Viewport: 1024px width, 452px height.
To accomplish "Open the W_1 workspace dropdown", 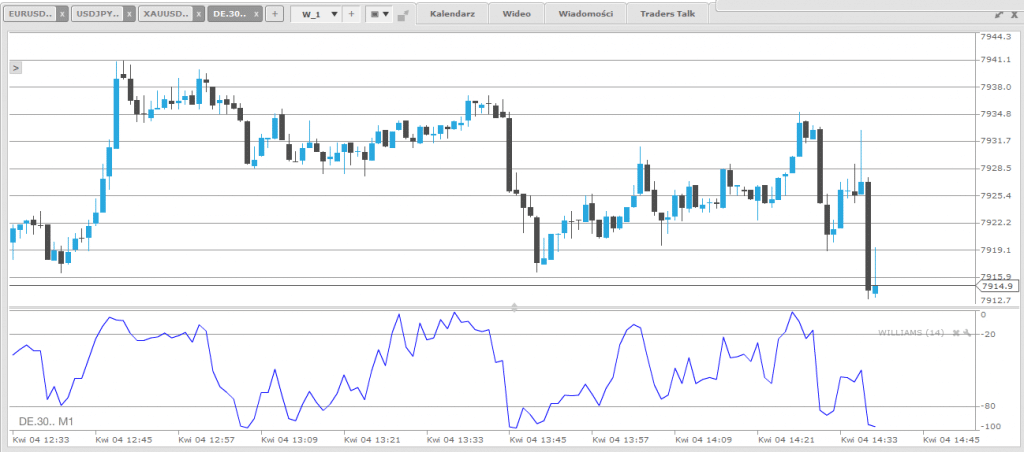I will [x=334, y=15].
